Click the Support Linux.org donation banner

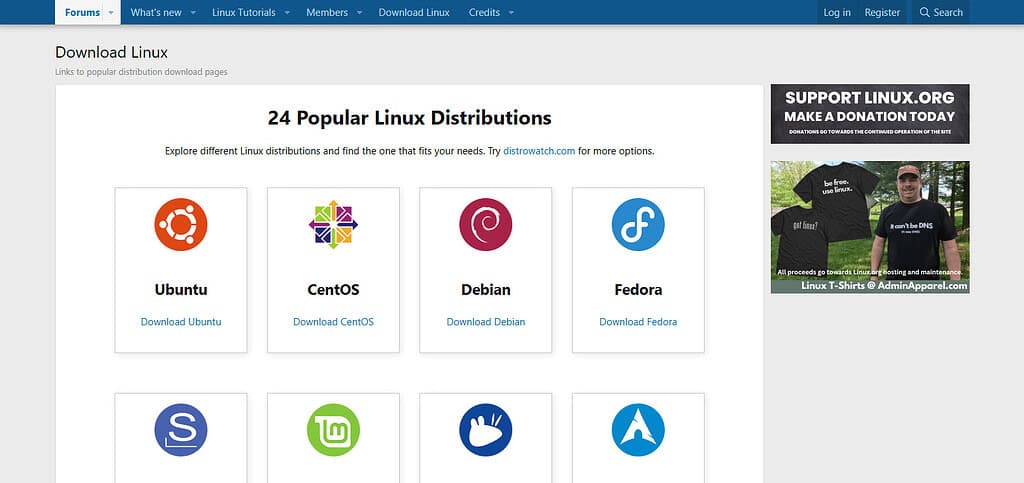coord(870,114)
